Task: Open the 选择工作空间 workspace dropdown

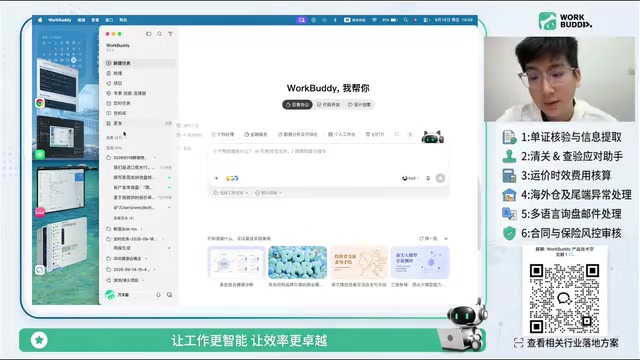Action: pos(231,193)
